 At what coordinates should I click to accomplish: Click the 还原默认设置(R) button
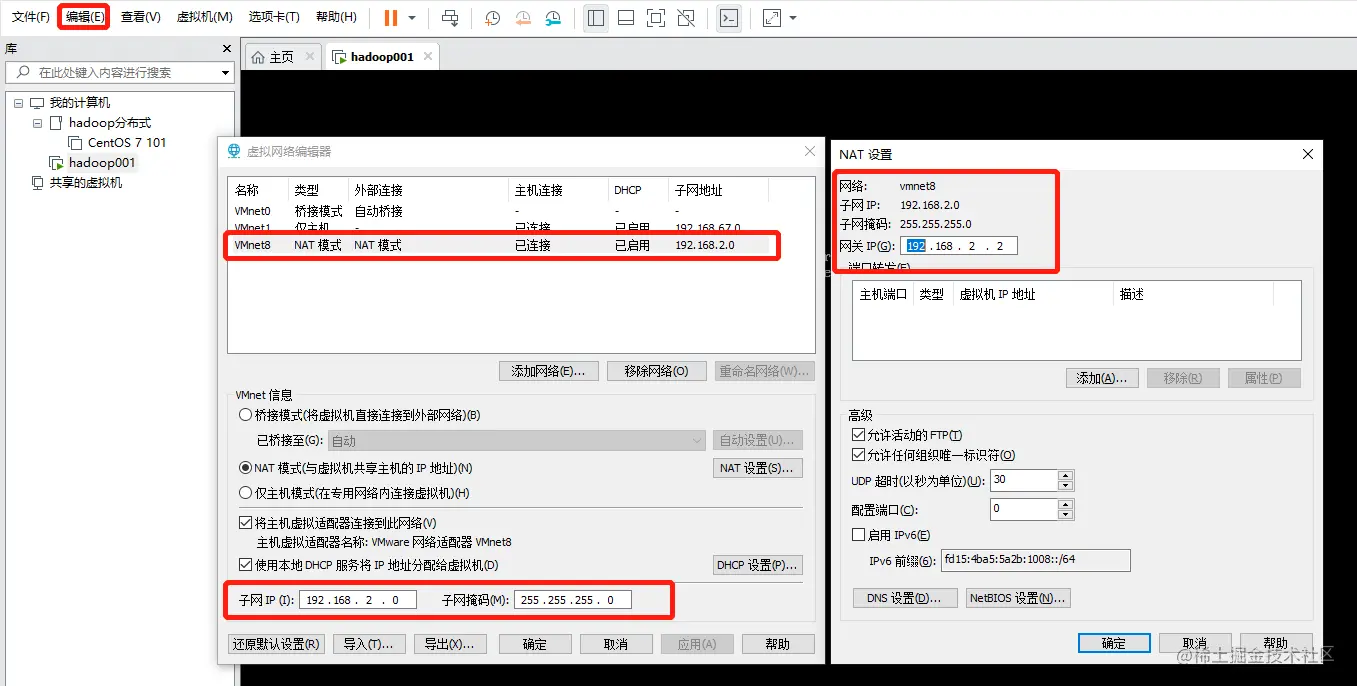click(x=276, y=644)
